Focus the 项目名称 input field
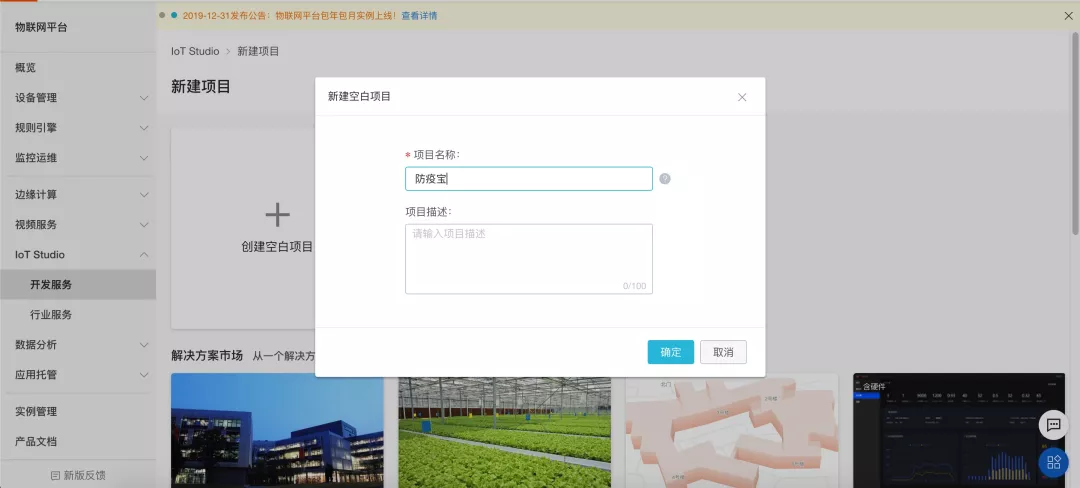The image size is (1080, 488). (529, 179)
